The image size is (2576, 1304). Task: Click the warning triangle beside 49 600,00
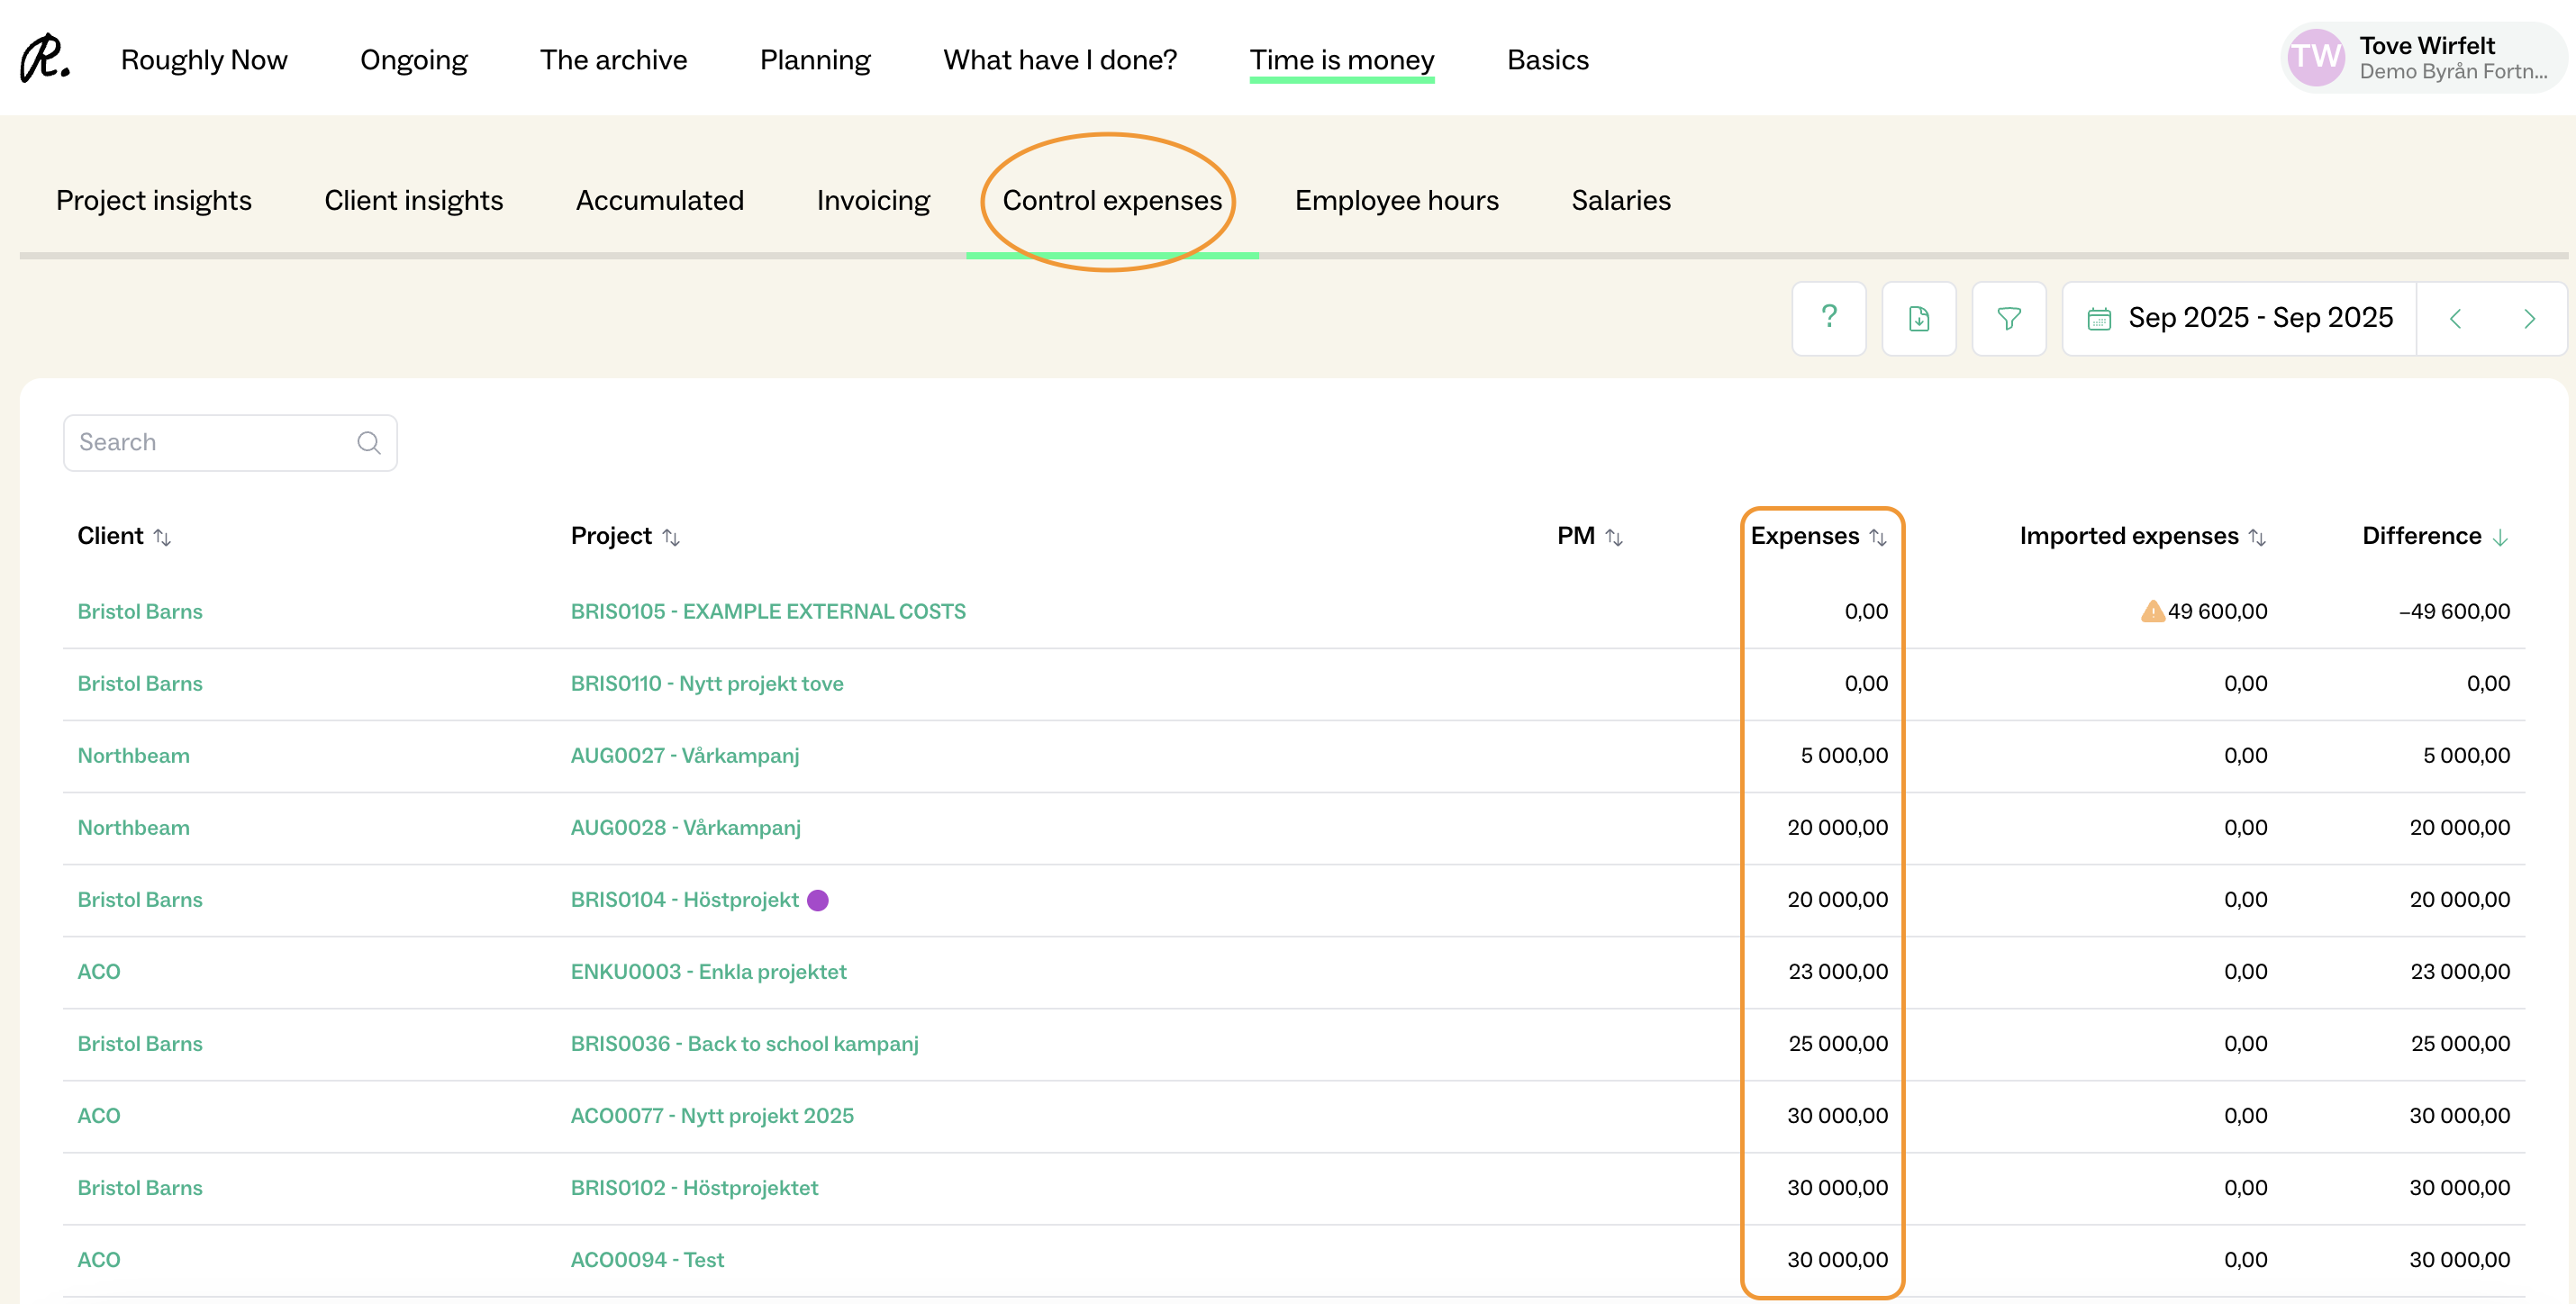click(x=2152, y=611)
